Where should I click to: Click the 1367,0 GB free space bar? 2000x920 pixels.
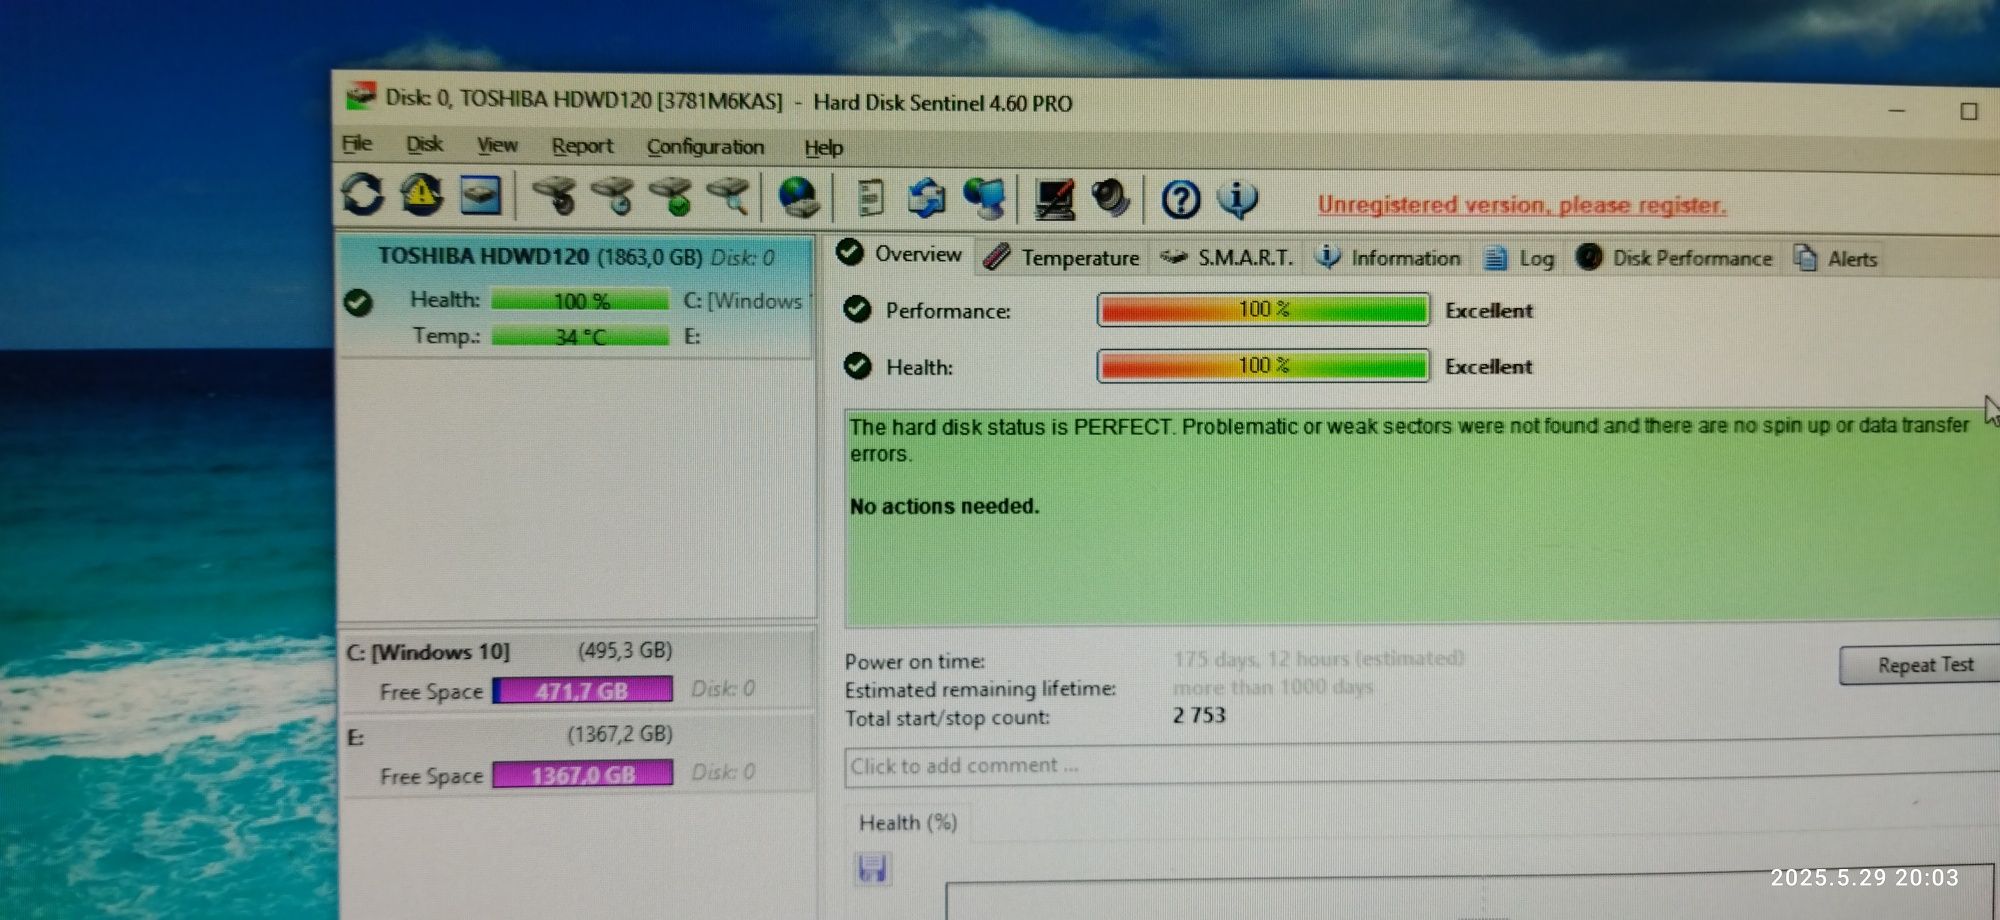(x=582, y=774)
